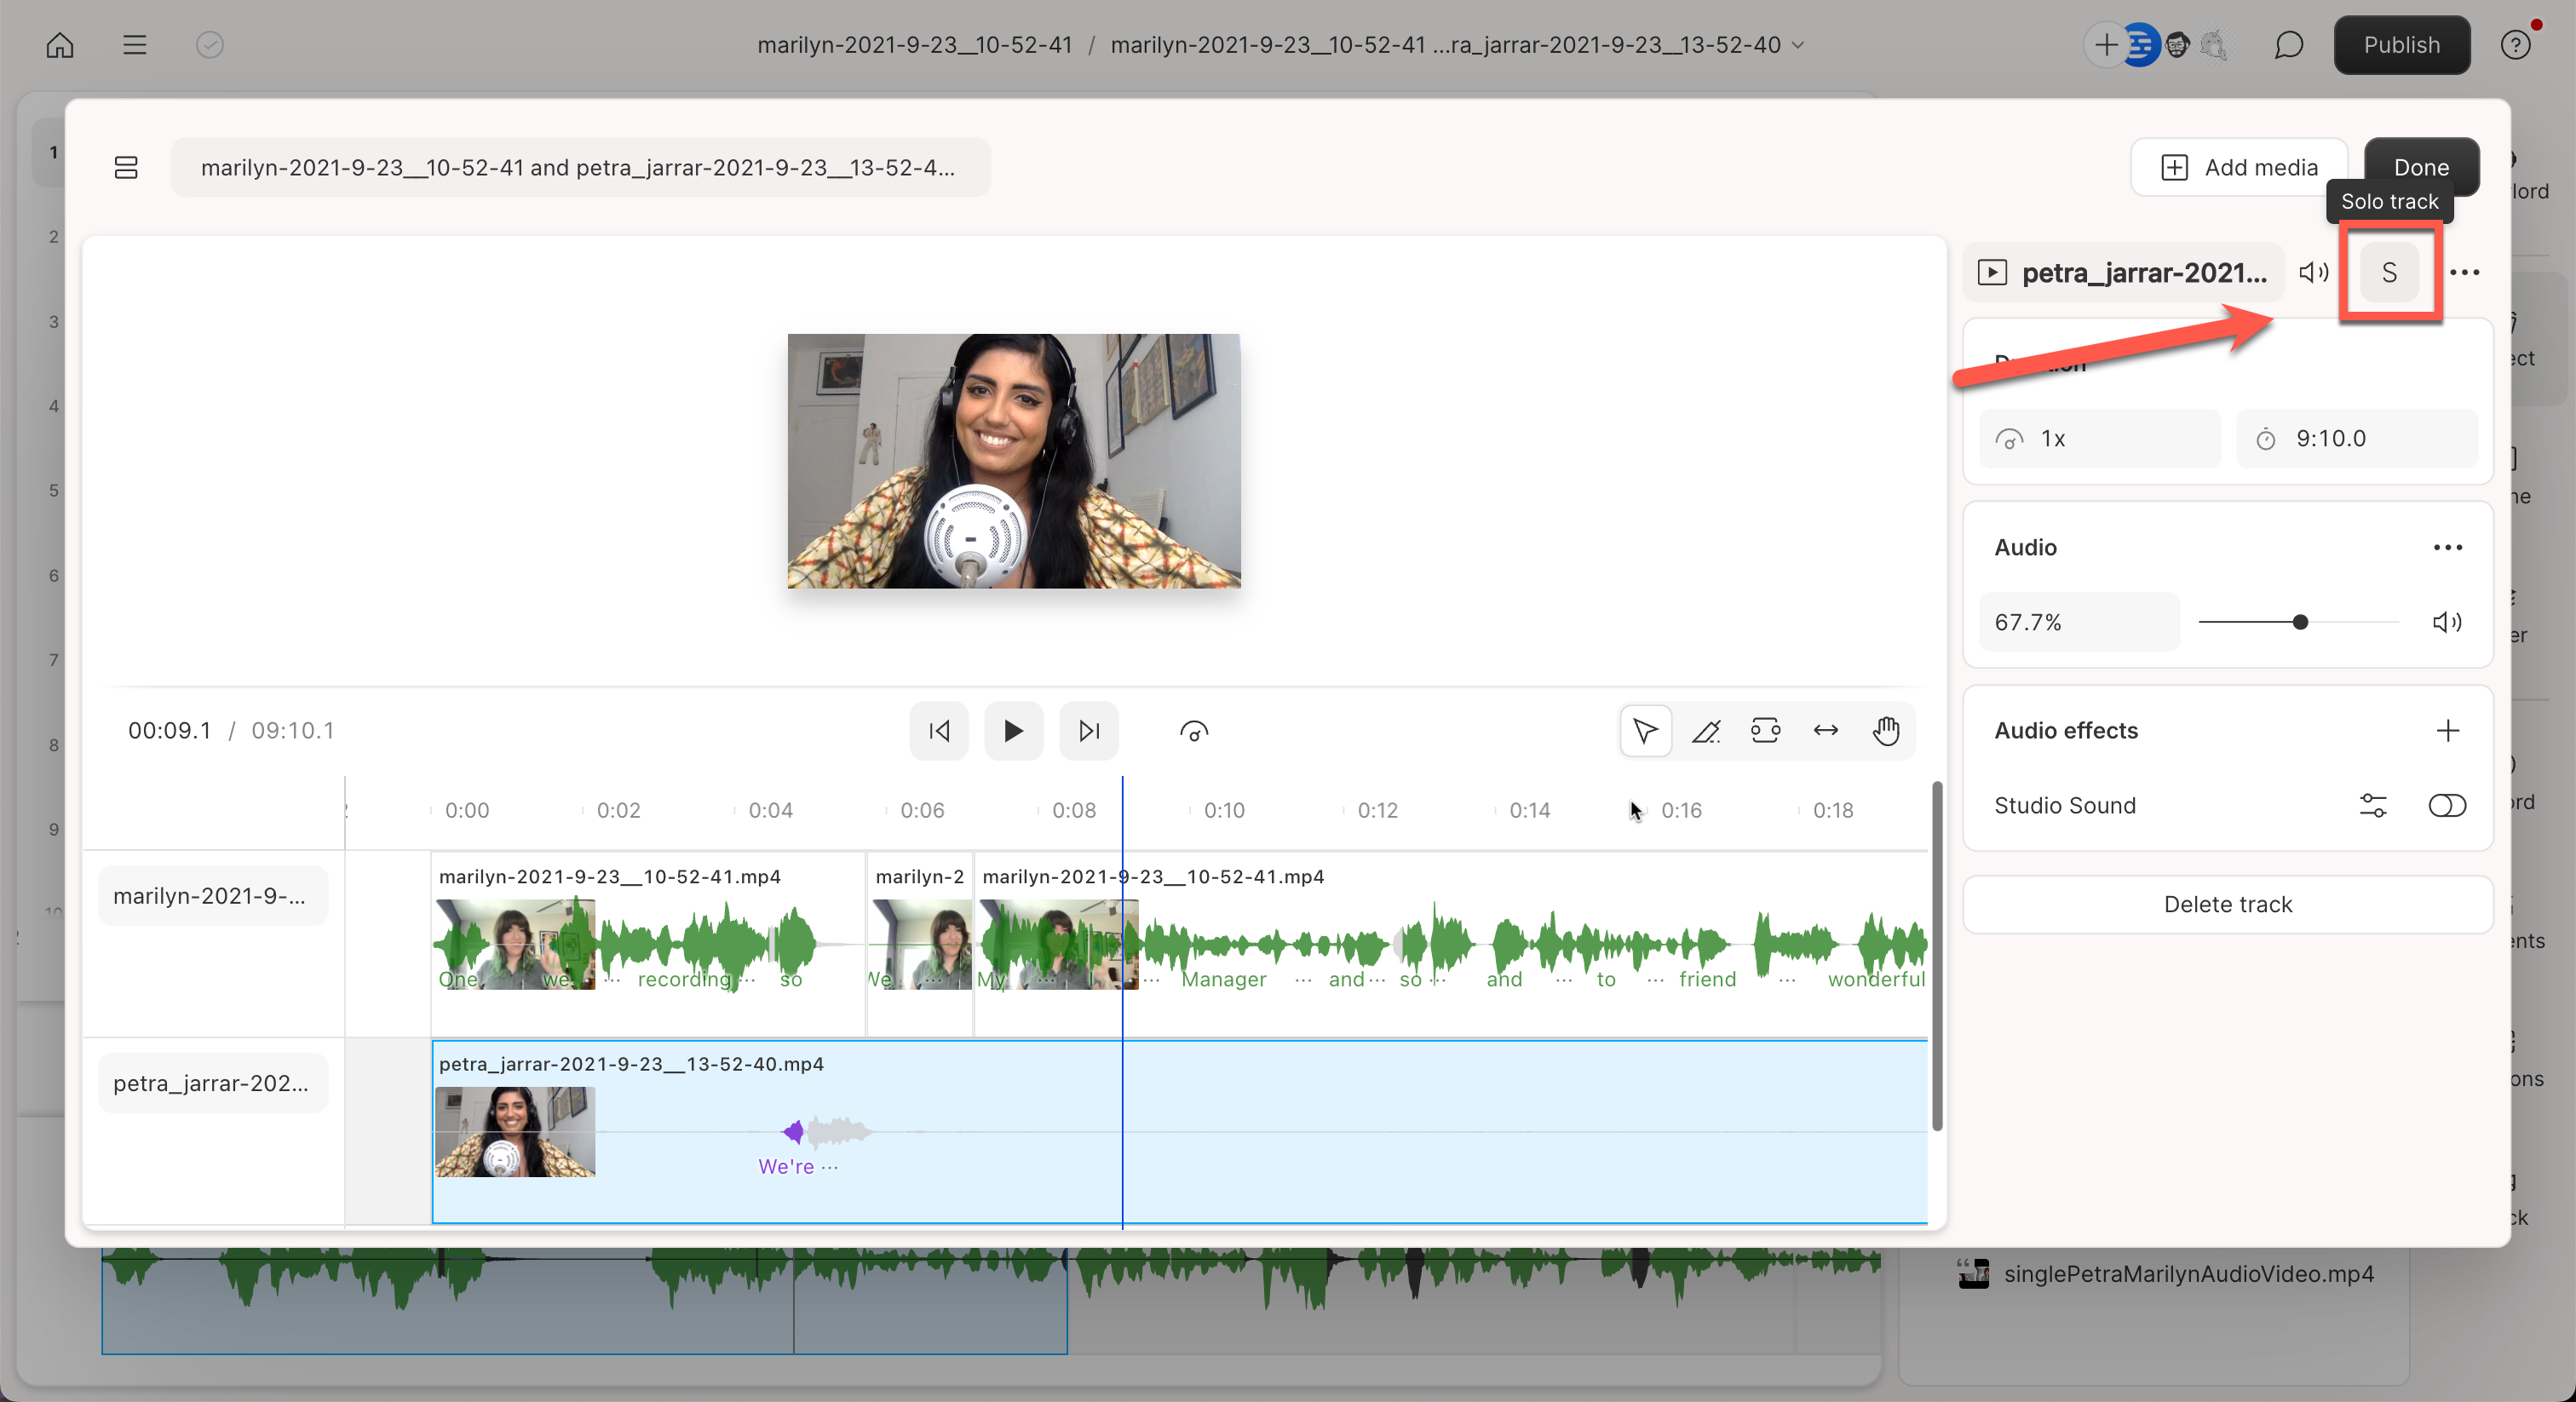Click the word "wonderful" in marilyn track
This screenshot has width=2576, height=1402.
point(1876,979)
